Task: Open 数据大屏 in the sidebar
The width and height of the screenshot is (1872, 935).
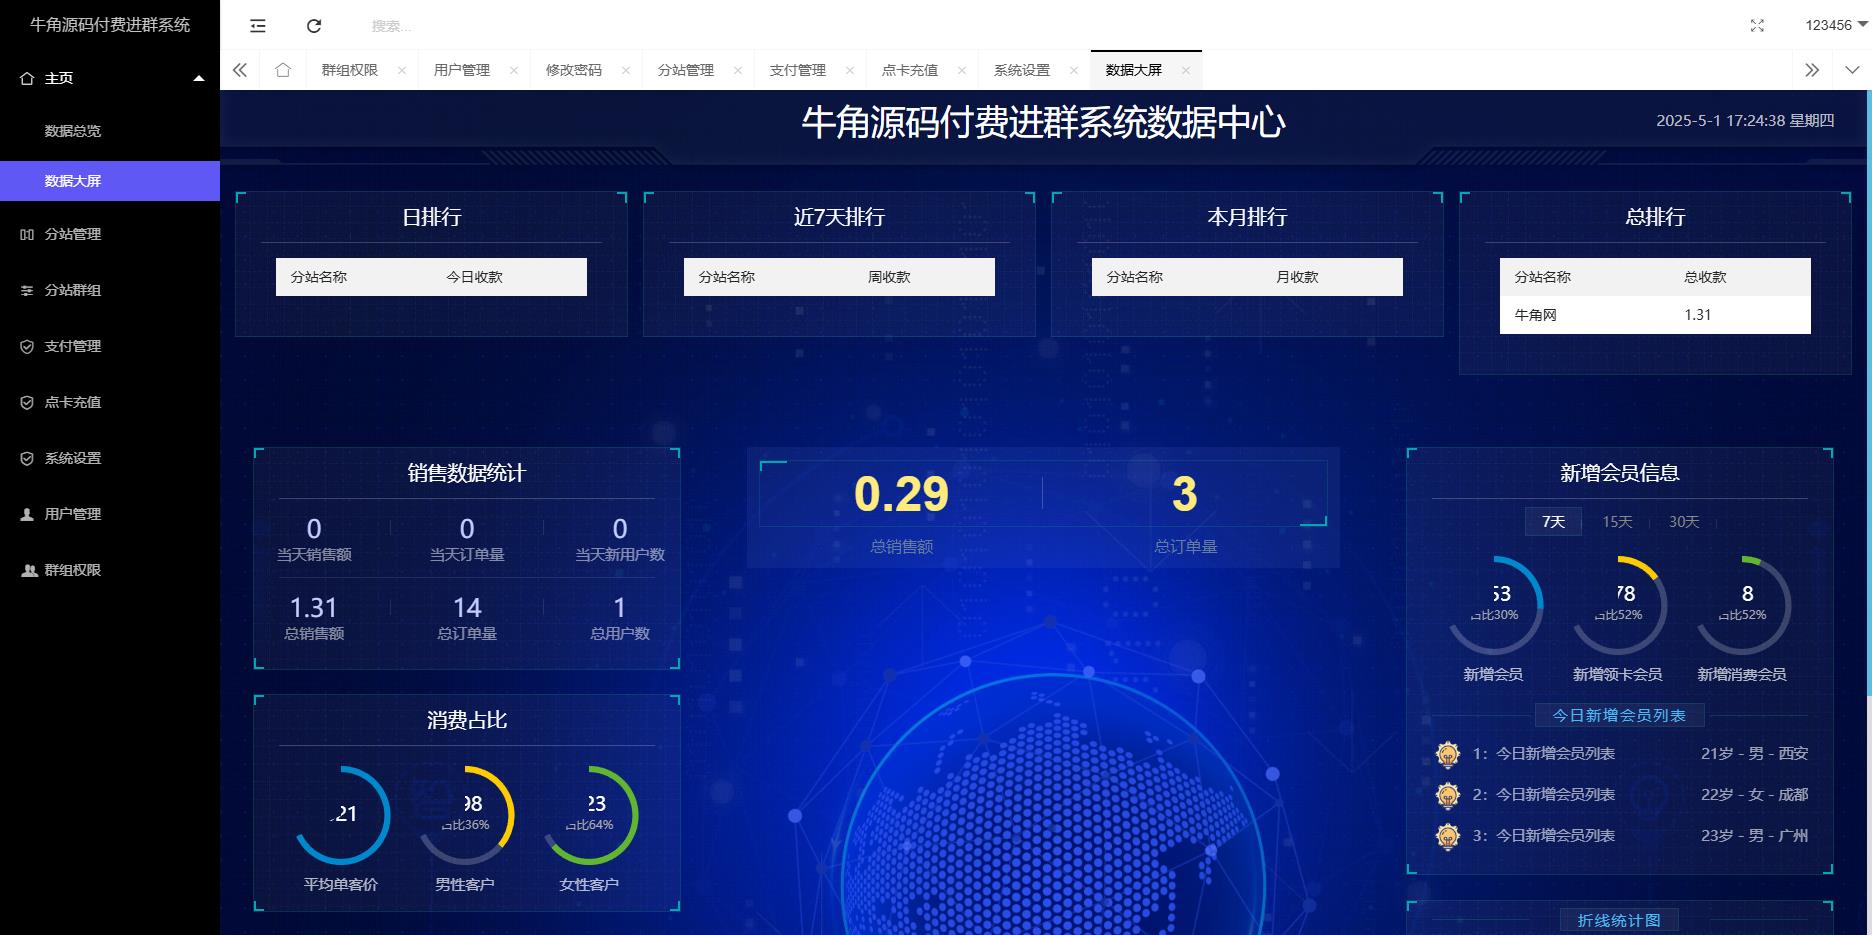Action: [x=110, y=181]
